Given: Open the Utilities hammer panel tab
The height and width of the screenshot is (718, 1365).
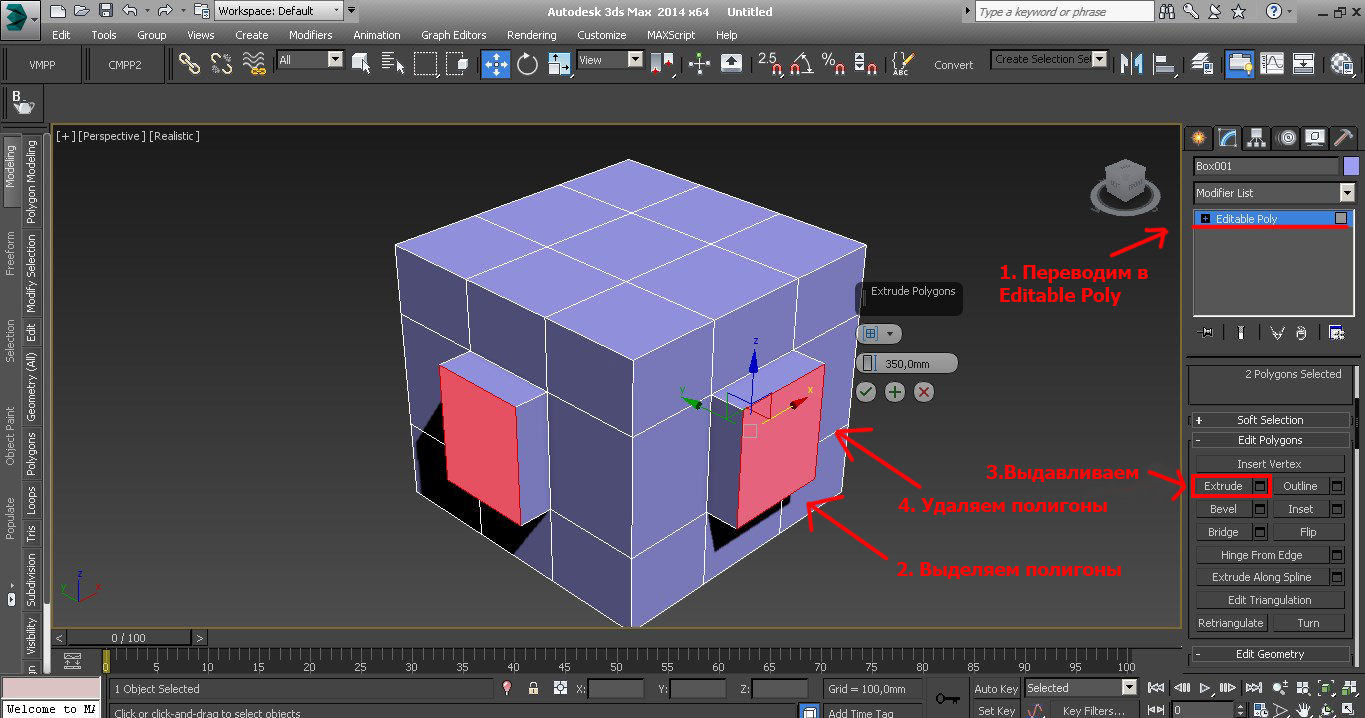Looking at the screenshot, I should click(1343, 138).
